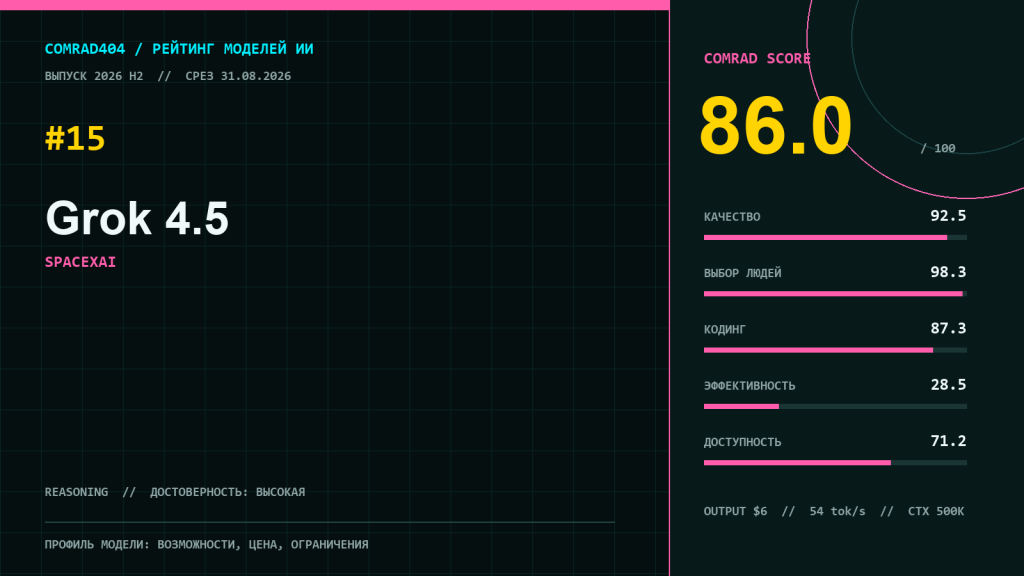Click the КОДИНГ progress bar
This screenshot has width=1024, height=576.
(x=835, y=350)
